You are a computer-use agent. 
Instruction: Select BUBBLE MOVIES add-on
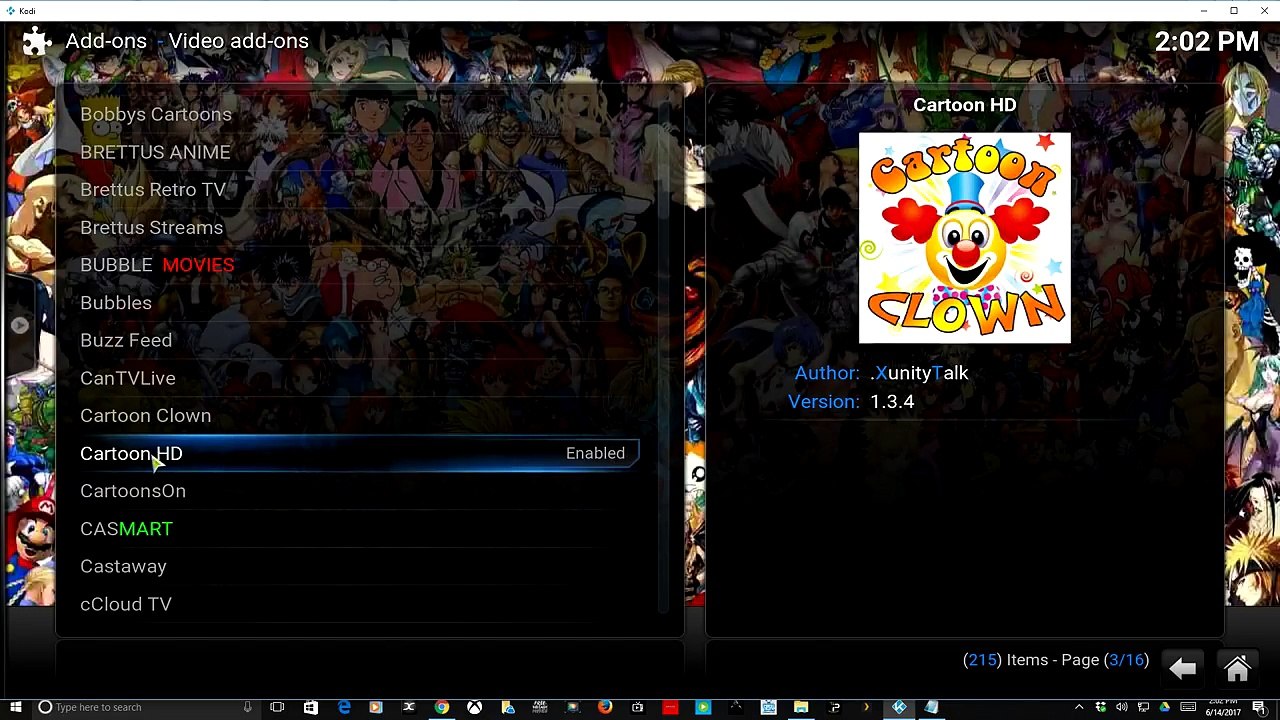[x=157, y=265]
